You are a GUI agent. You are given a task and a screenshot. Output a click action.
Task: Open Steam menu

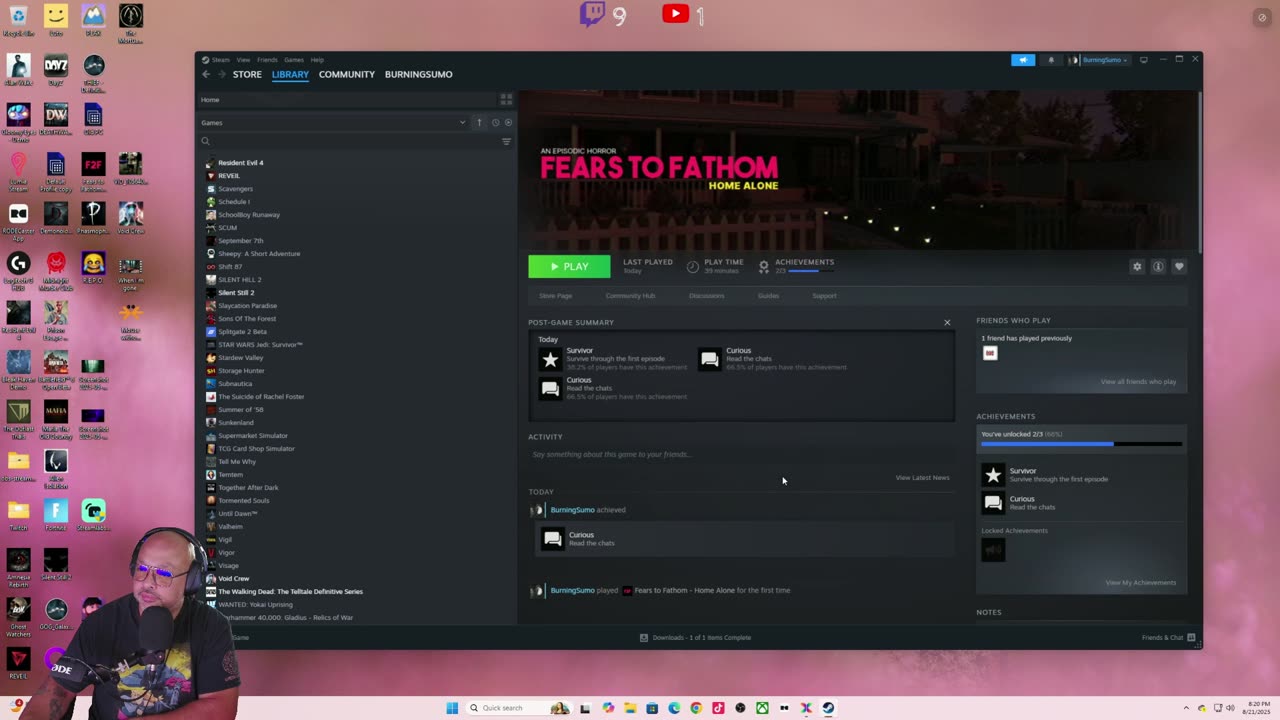220,60
